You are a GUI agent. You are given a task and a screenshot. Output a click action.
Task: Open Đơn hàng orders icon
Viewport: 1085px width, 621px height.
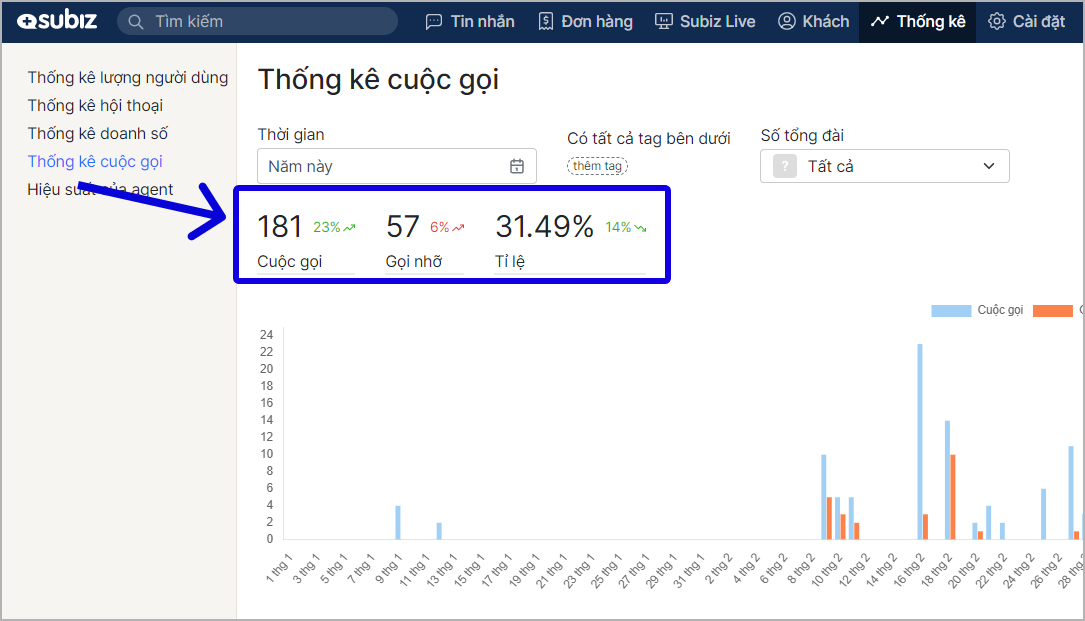[546, 21]
